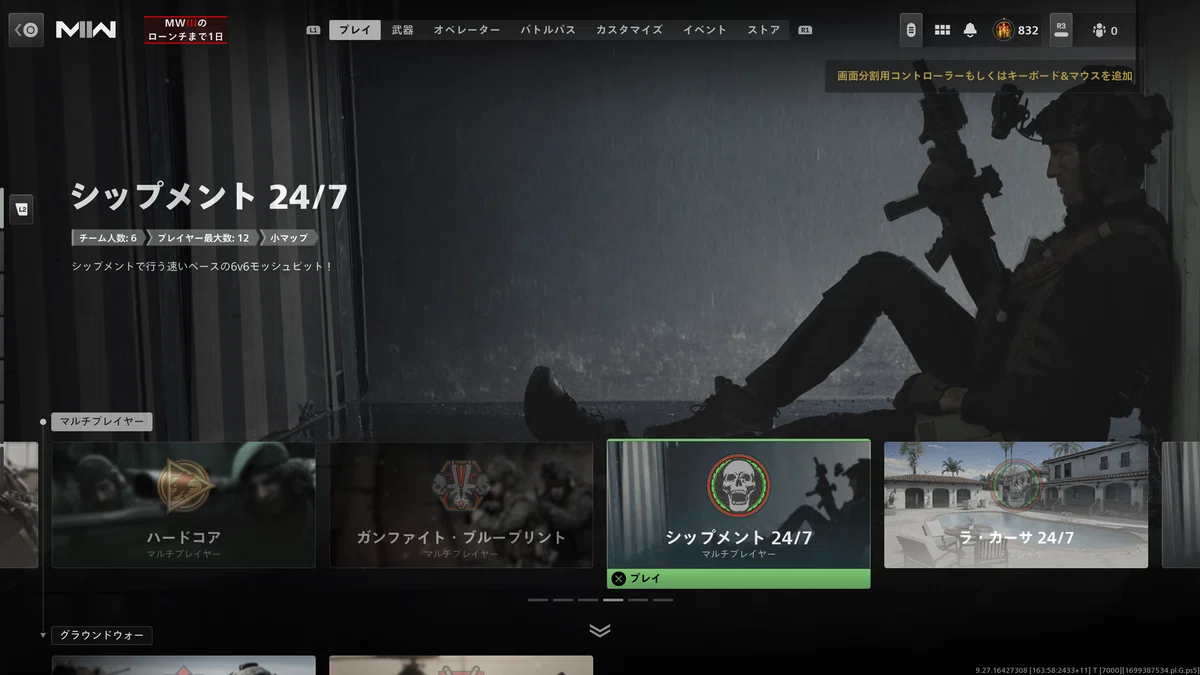This screenshot has width=1200, height=675.
Task: Switch to the イベント tab
Action: point(705,30)
